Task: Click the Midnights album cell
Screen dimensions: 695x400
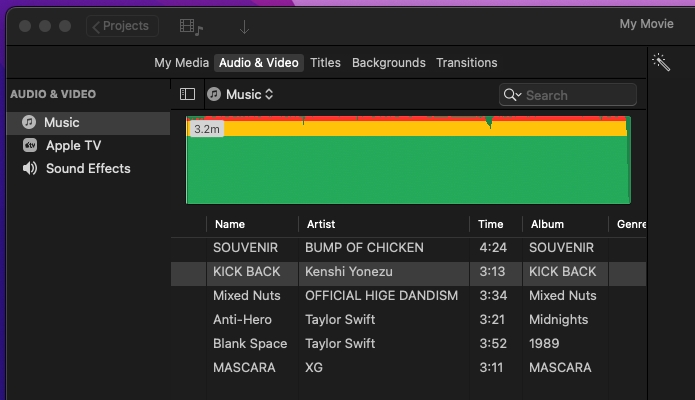Action: click(558, 319)
